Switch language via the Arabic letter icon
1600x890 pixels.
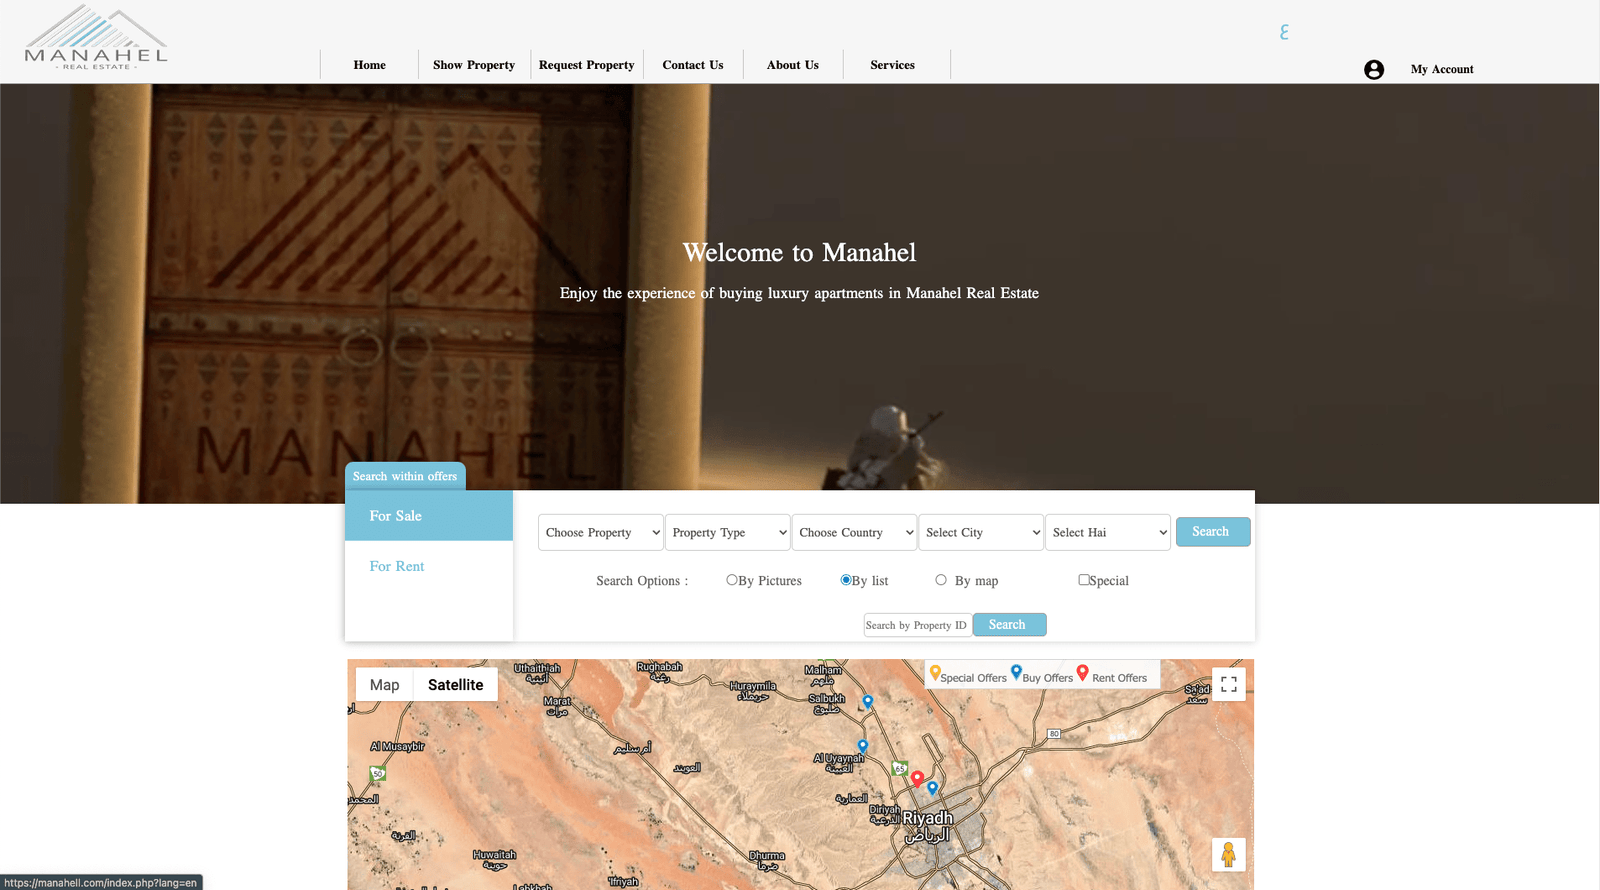pos(1284,32)
